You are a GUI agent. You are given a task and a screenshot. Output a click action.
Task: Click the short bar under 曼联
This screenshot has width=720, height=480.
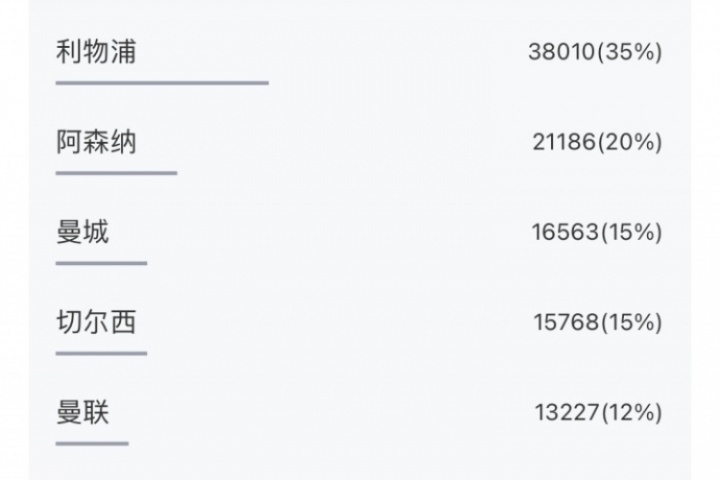[x=92, y=442]
